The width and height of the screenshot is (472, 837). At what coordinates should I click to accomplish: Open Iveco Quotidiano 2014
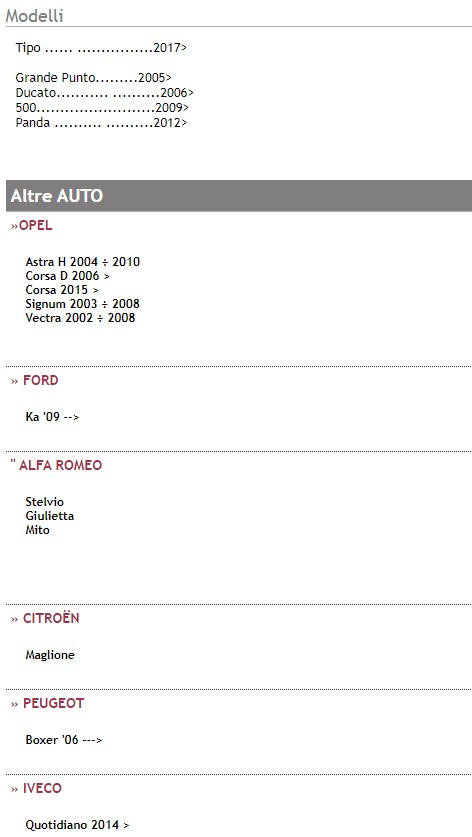coord(77,825)
